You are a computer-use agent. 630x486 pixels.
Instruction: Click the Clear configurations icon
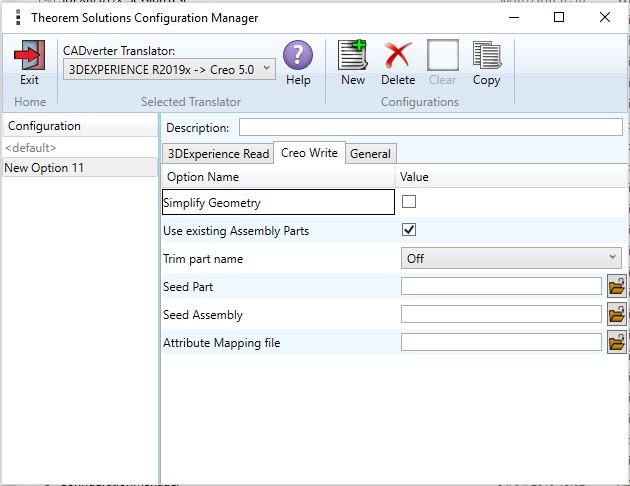click(442, 55)
